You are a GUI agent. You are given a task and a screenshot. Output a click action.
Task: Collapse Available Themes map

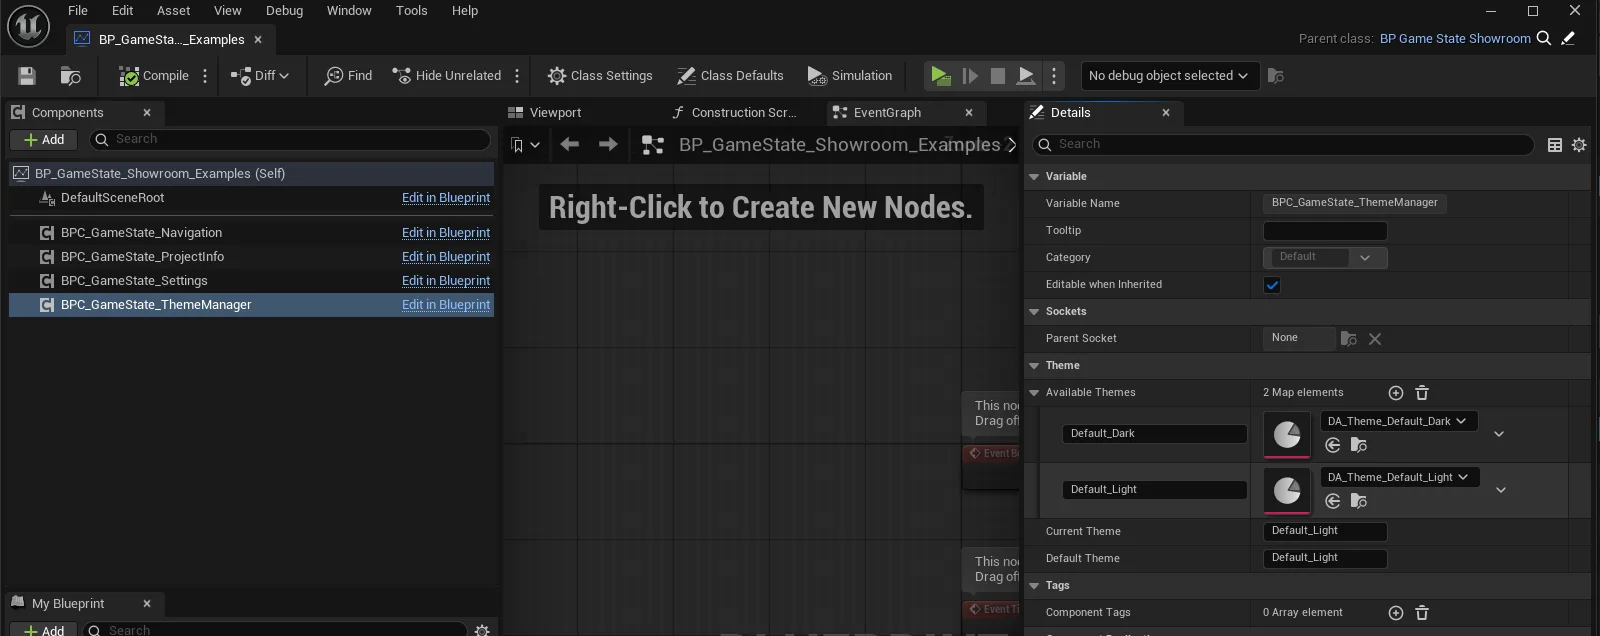[x=1034, y=393]
